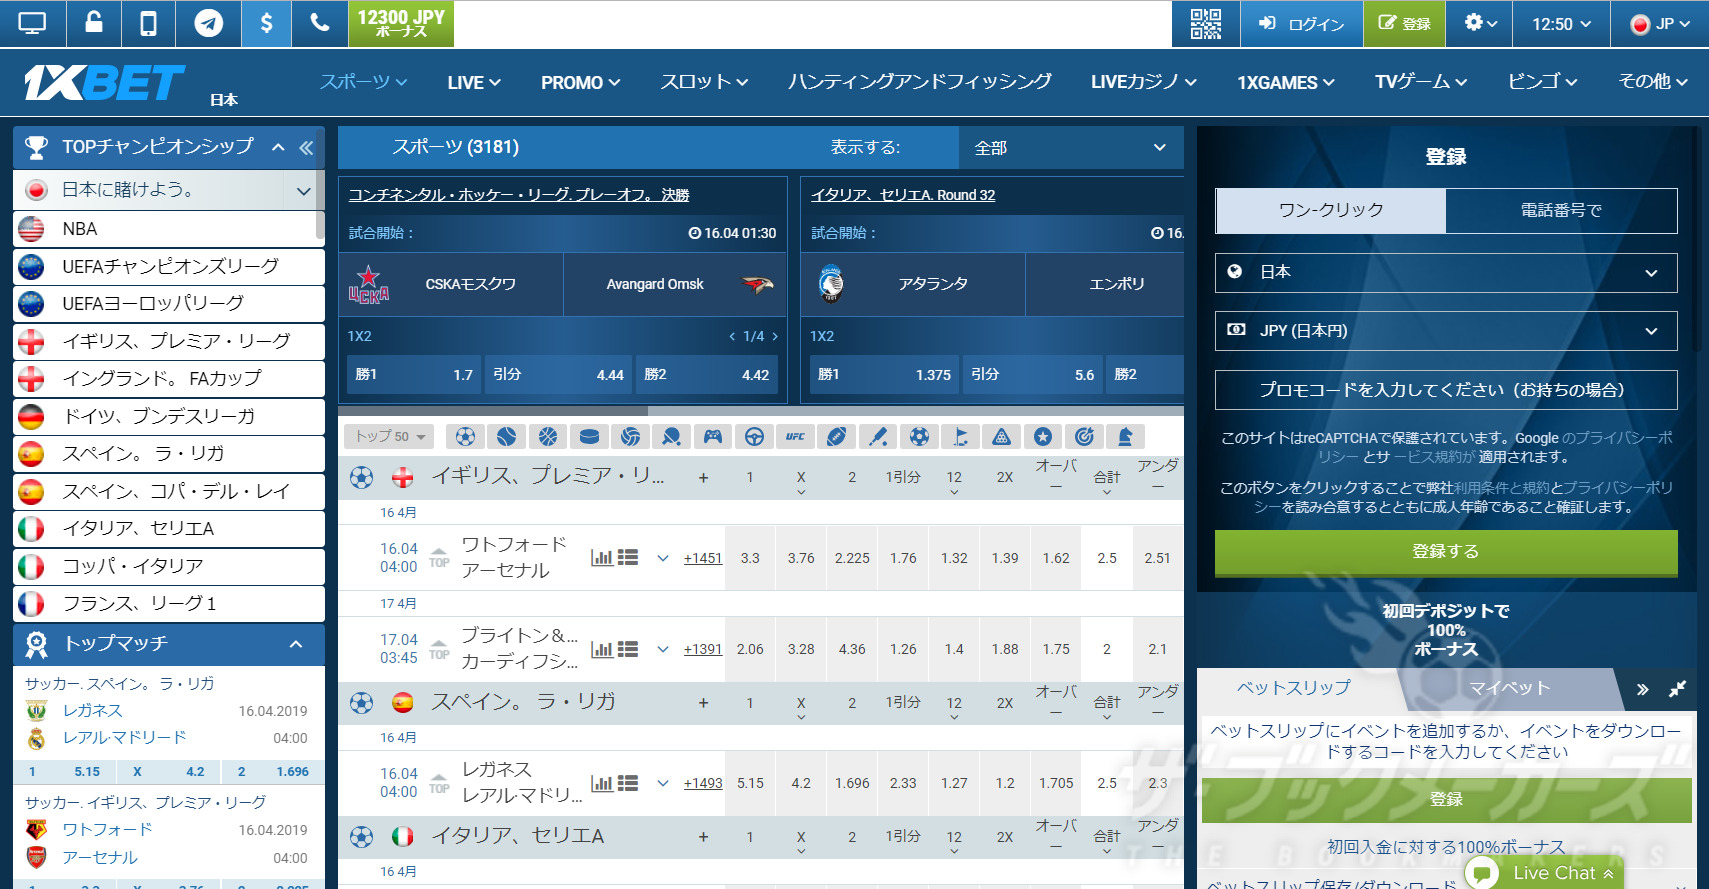Open the LIVE main menu

coord(474,82)
